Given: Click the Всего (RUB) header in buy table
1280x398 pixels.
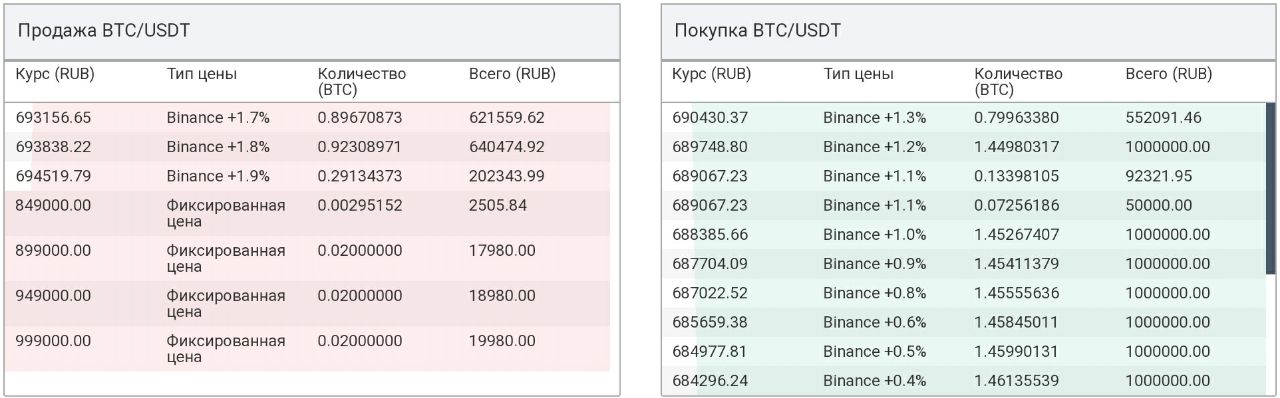Looking at the screenshot, I should pyautogui.click(x=1168, y=74).
